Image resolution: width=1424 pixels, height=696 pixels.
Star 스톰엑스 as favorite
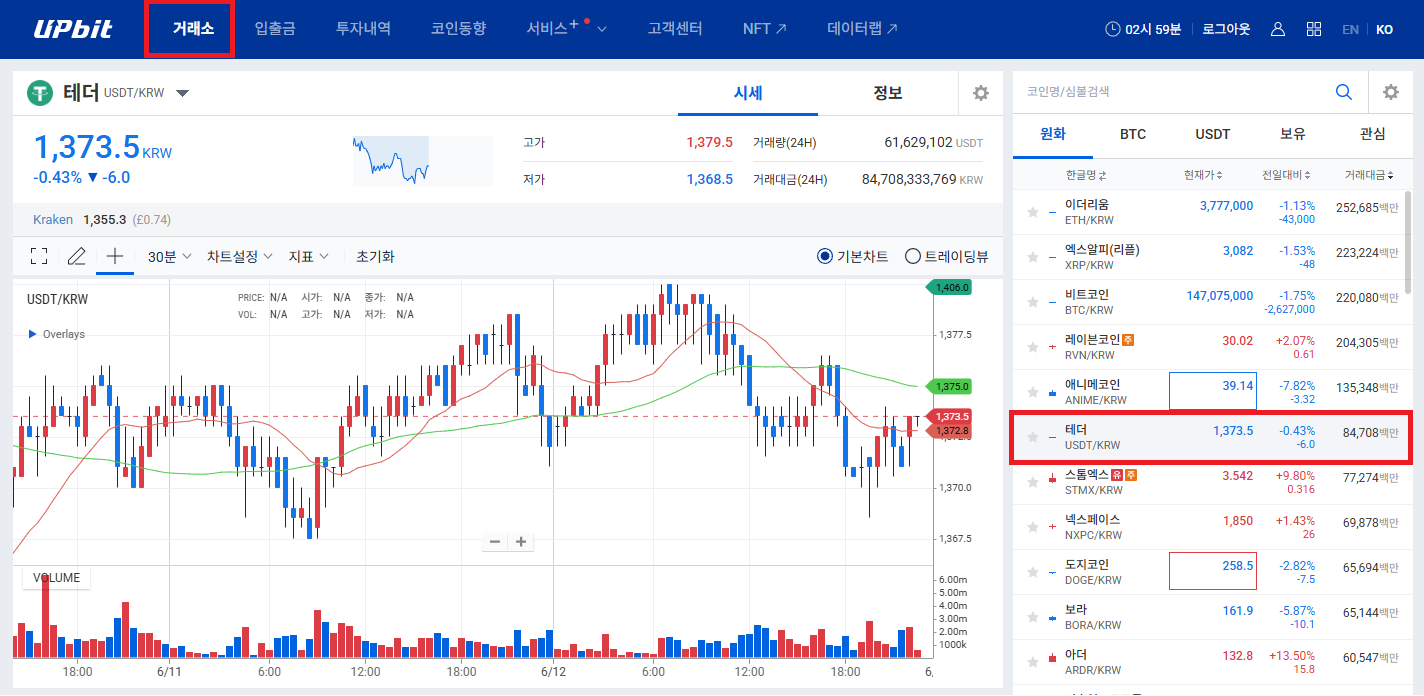[1033, 482]
